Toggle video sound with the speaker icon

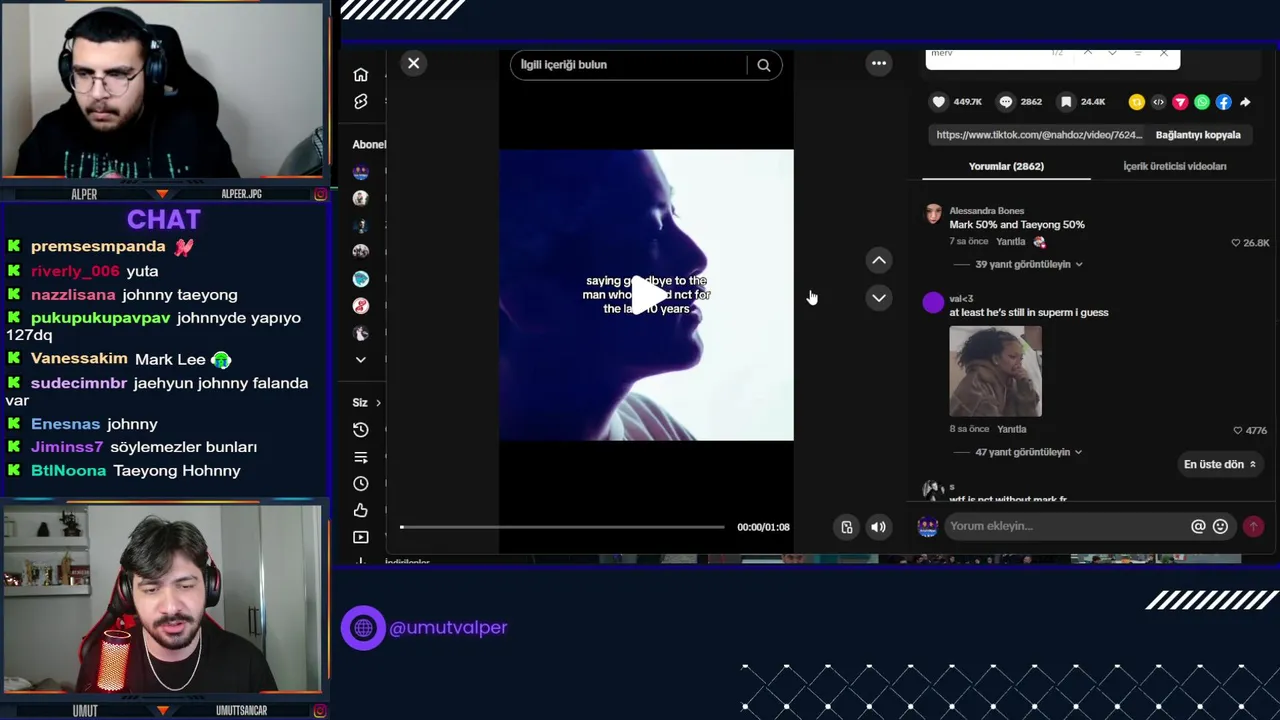coord(878,527)
